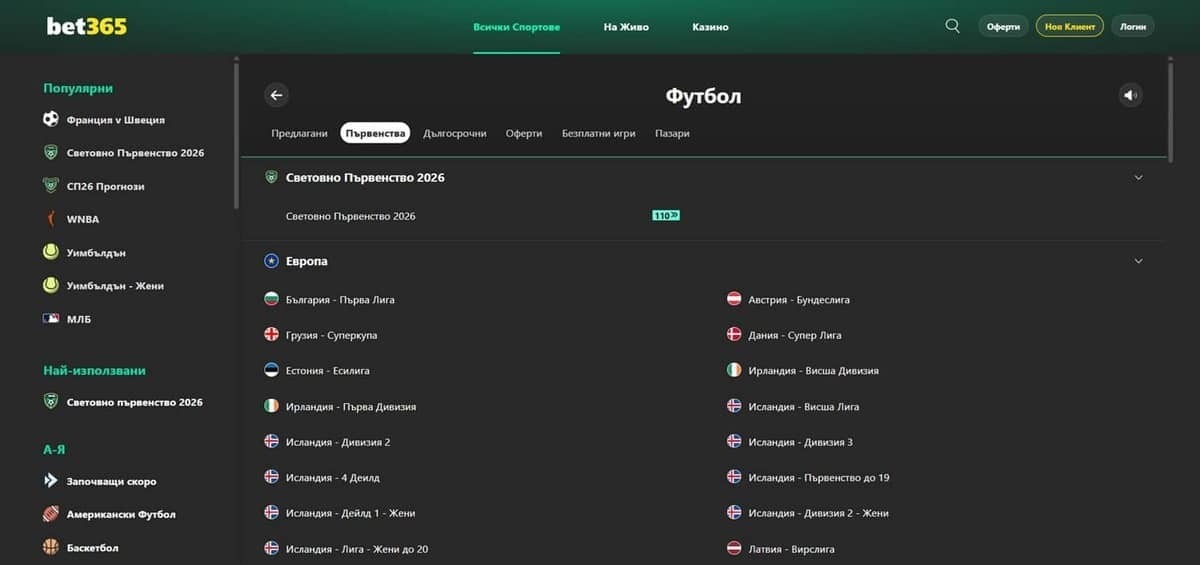Open the Казино section
This screenshot has width=1200, height=565.
click(710, 27)
